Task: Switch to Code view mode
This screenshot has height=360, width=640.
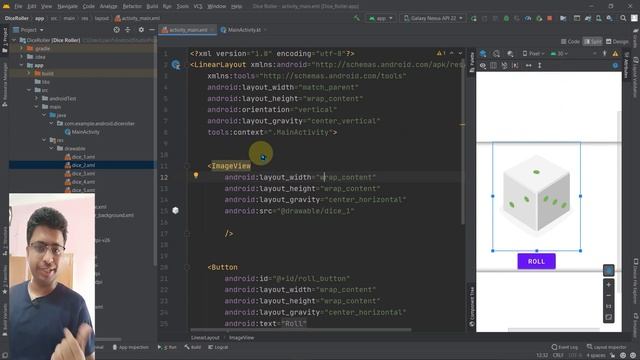Action: coord(570,42)
